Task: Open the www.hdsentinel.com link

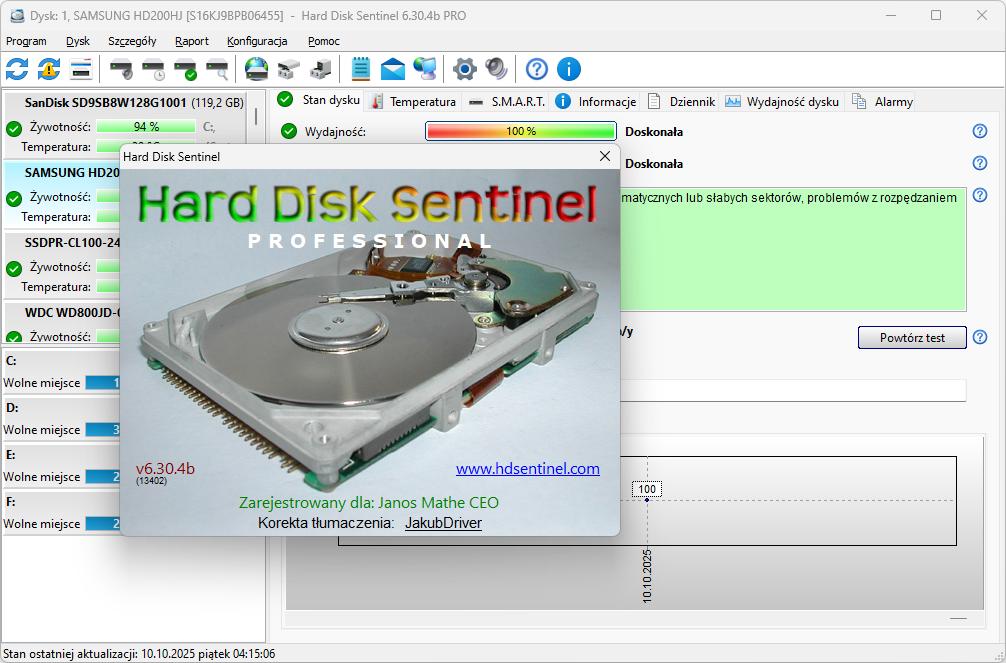Action: pyautogui.click(x=527, y=469)
